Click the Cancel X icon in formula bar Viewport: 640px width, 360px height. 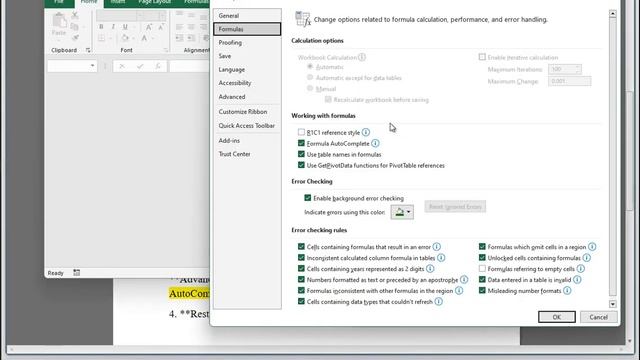pyautogui.click(x=122, y=66)
